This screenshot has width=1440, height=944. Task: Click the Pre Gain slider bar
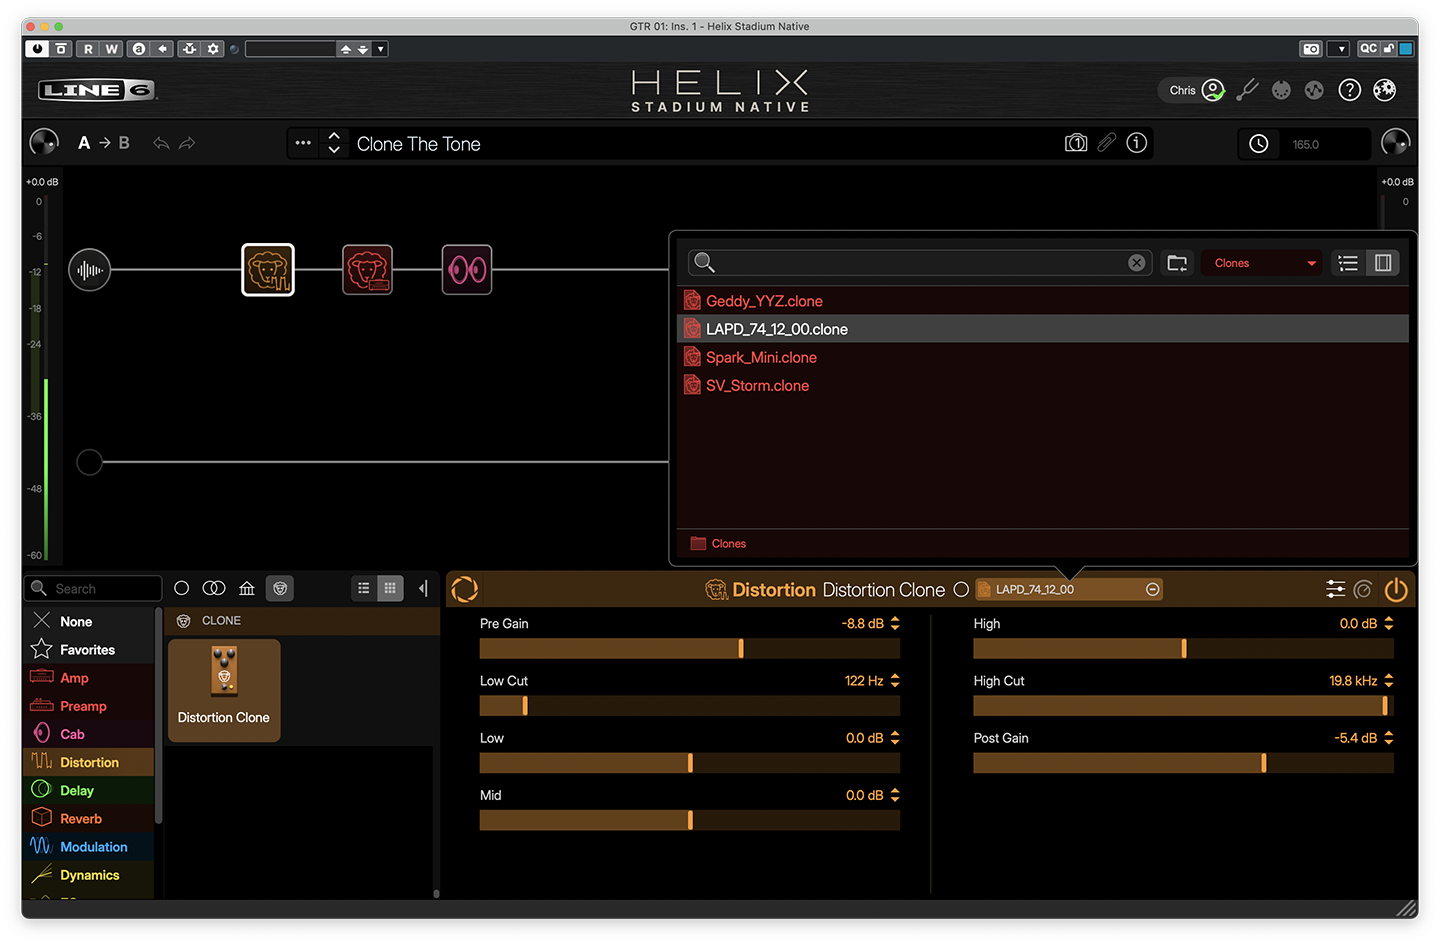click(690, 648)
